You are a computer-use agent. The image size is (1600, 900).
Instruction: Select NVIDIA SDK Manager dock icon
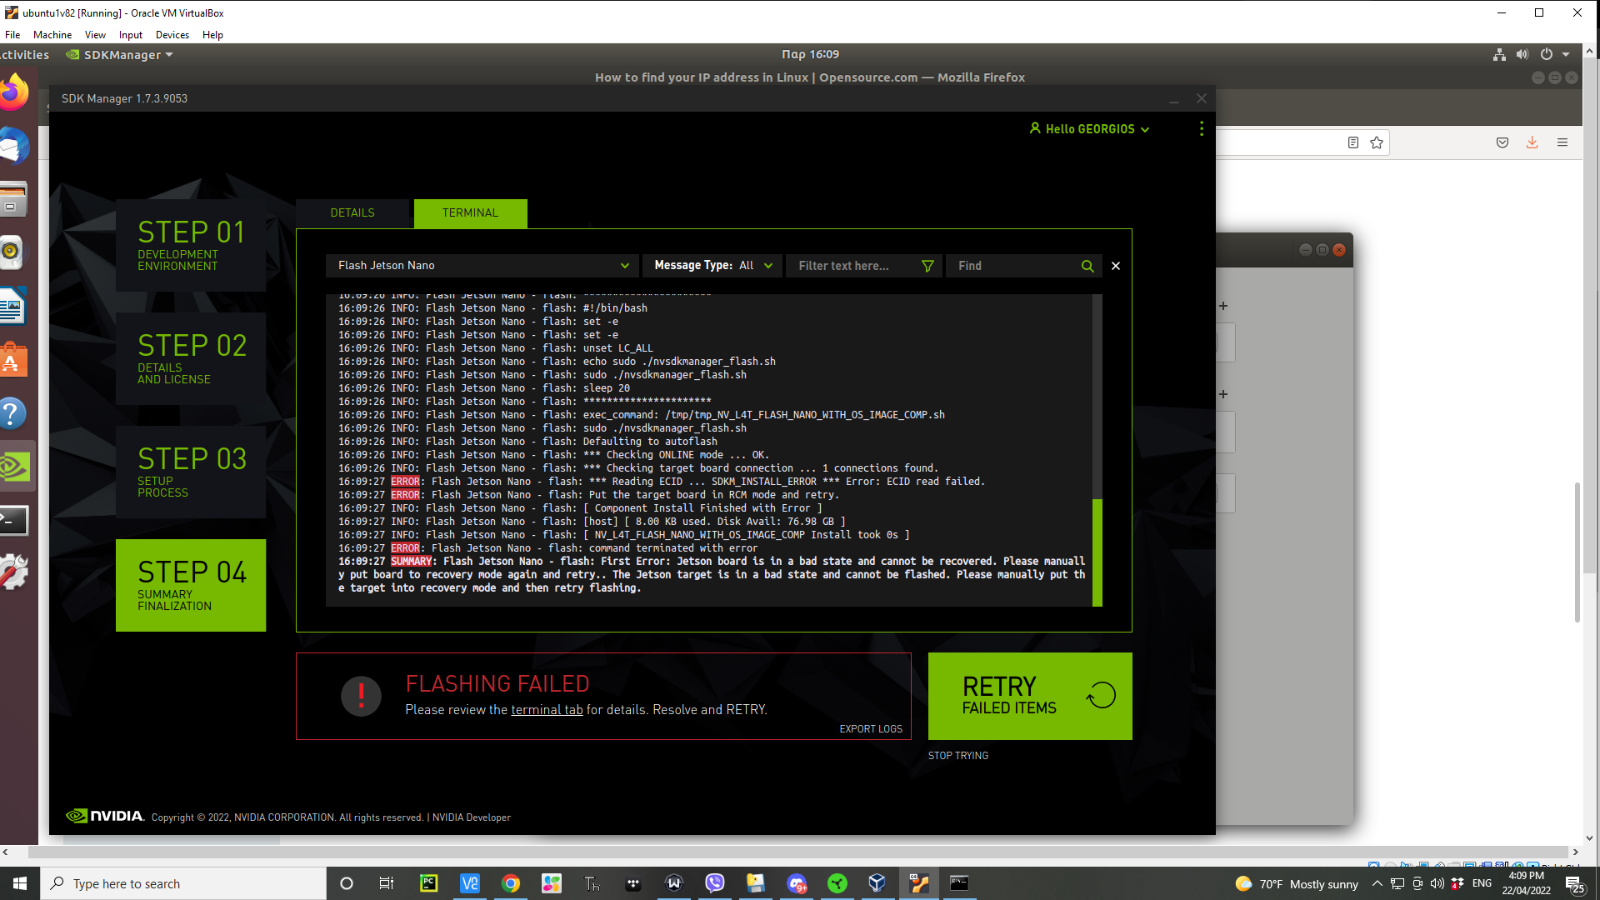(14, 466)
